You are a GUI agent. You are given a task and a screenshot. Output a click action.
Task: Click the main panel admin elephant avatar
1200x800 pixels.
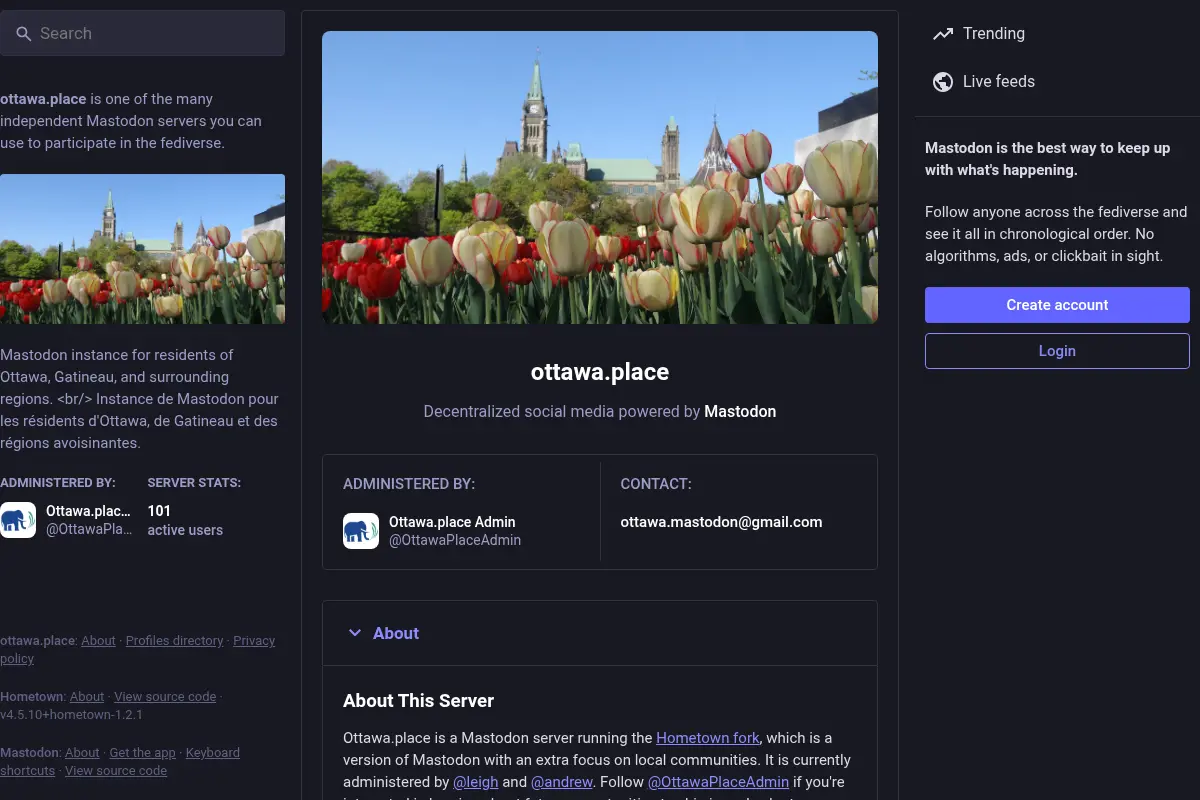tap(361, 531)
